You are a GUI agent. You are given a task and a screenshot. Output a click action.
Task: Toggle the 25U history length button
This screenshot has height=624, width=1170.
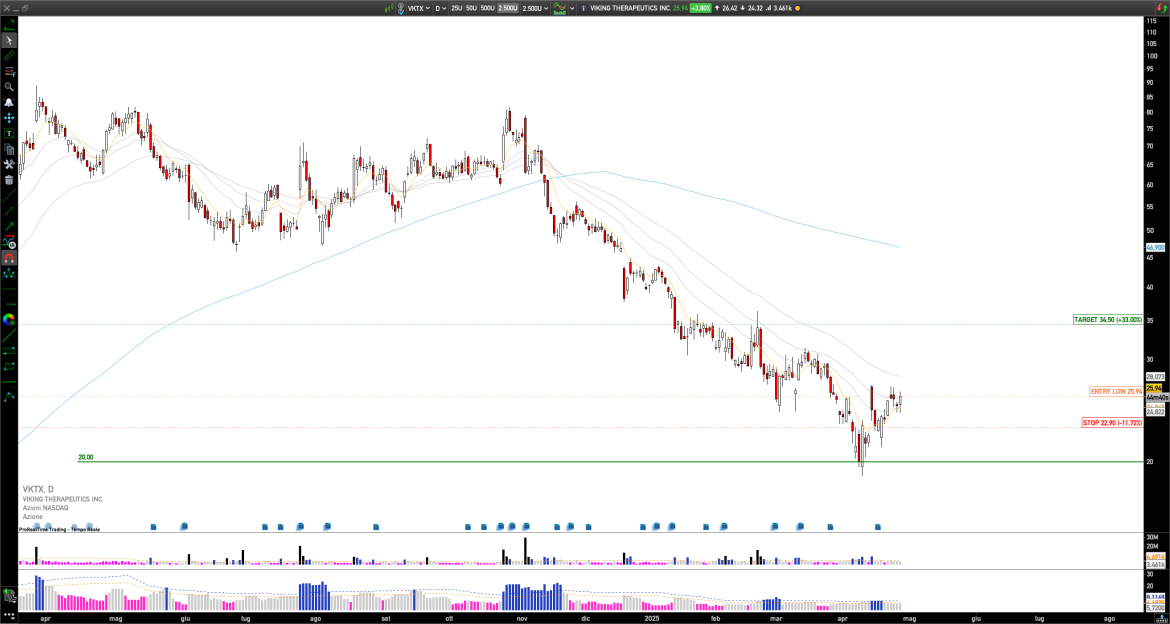[x=456, y=8]
